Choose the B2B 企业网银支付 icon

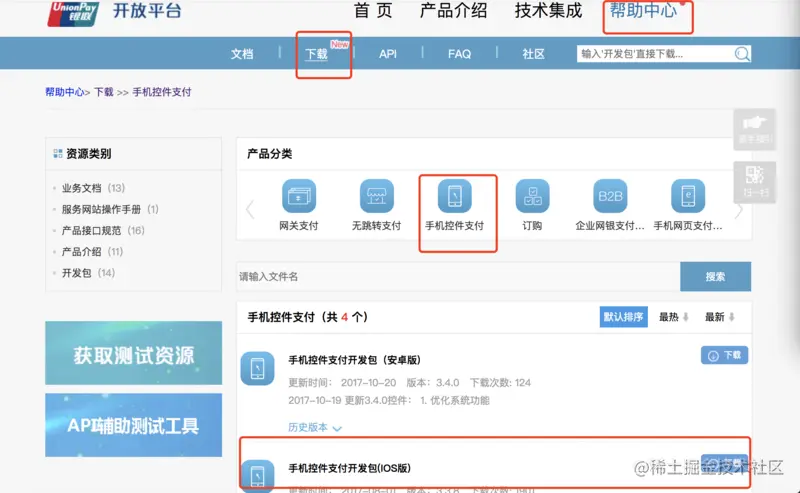click(x=610, y=196)
